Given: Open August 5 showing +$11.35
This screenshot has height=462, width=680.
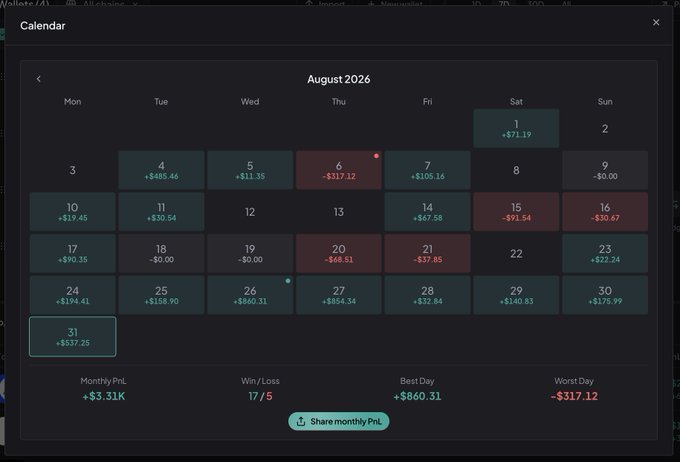Looking at the screenshot, I should tap(250, 170).
